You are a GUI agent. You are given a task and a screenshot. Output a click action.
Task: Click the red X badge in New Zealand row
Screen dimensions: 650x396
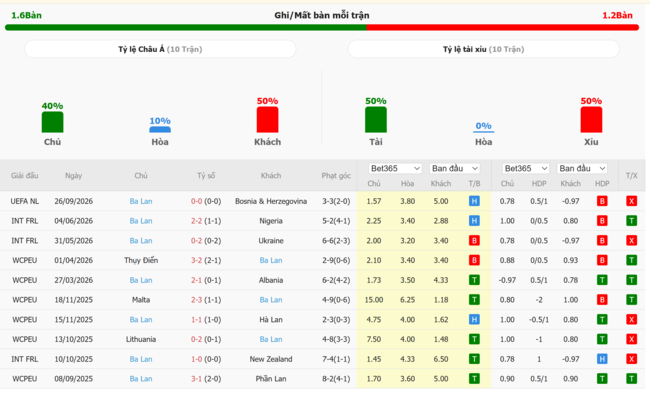coord(631,359)
